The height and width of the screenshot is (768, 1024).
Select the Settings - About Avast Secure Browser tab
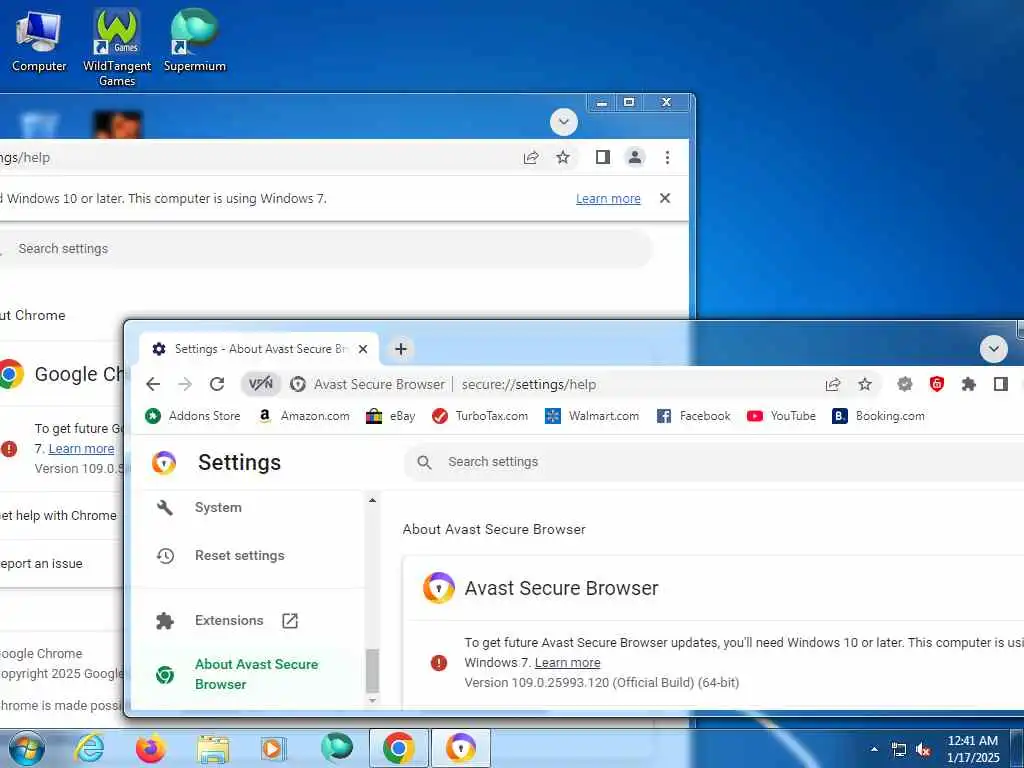coord(259,349)
